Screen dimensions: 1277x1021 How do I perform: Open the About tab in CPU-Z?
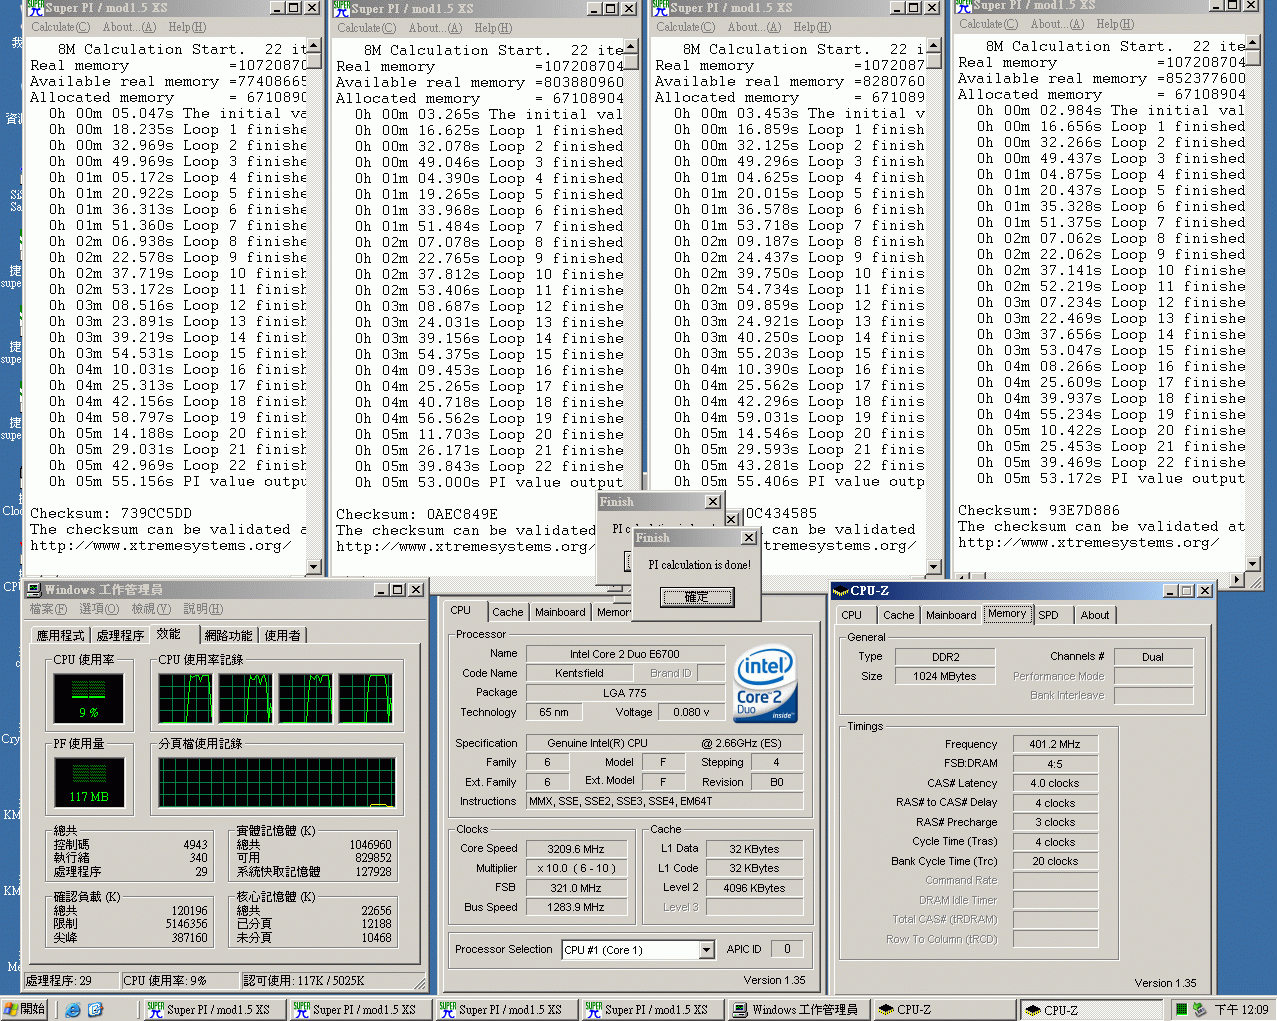(1094, 615)
